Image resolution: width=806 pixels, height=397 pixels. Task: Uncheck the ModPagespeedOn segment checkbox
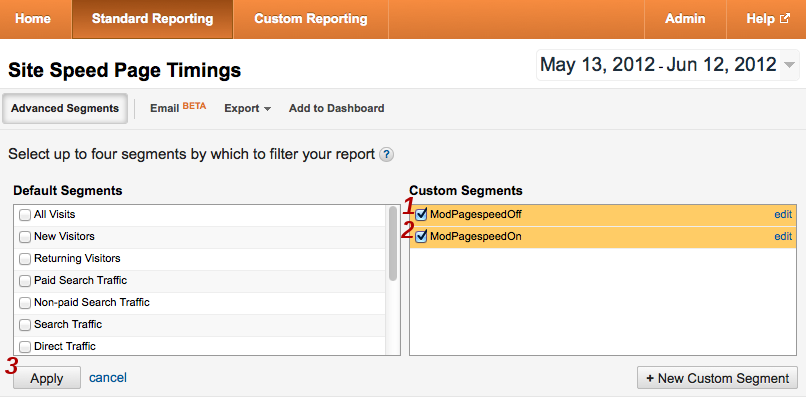422,237
